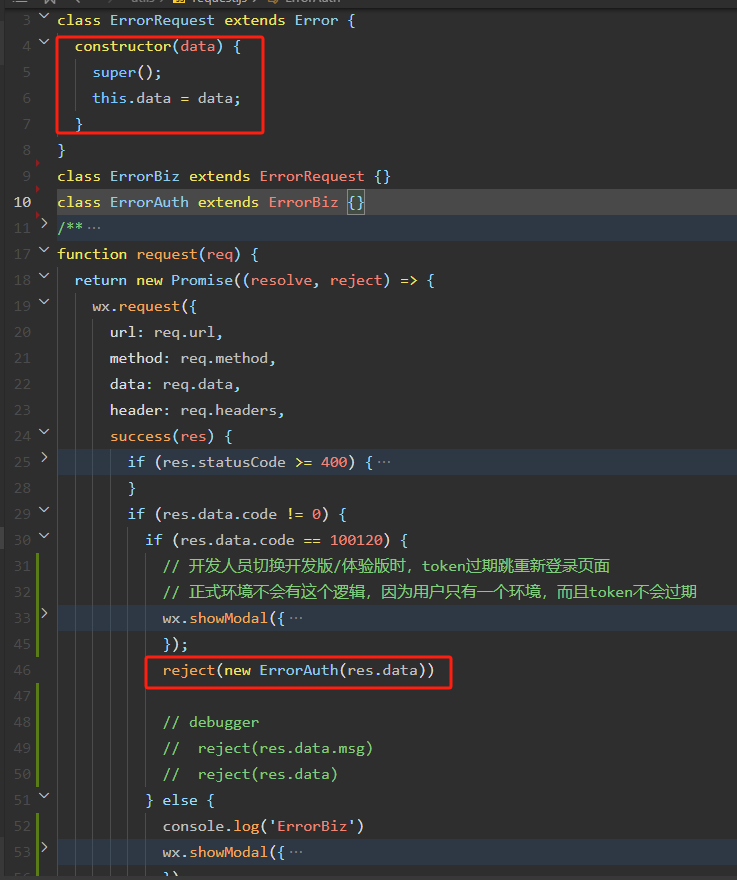
Task: Click commented reject(res.data) on line 50
Action: point(267,774)
